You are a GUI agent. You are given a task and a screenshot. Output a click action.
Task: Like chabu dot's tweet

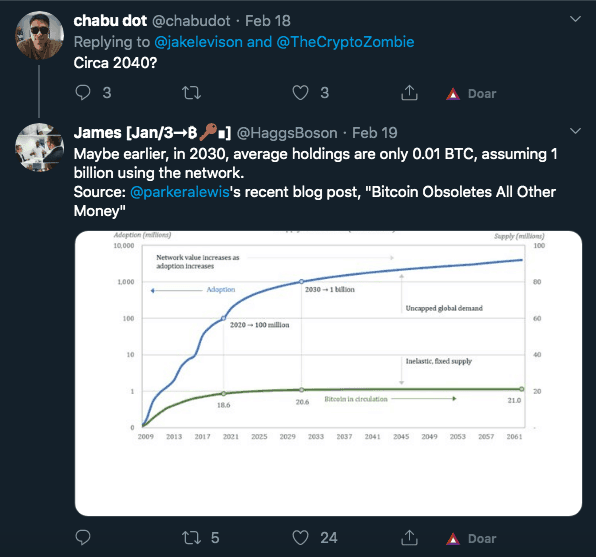click(x=300, y=93)
